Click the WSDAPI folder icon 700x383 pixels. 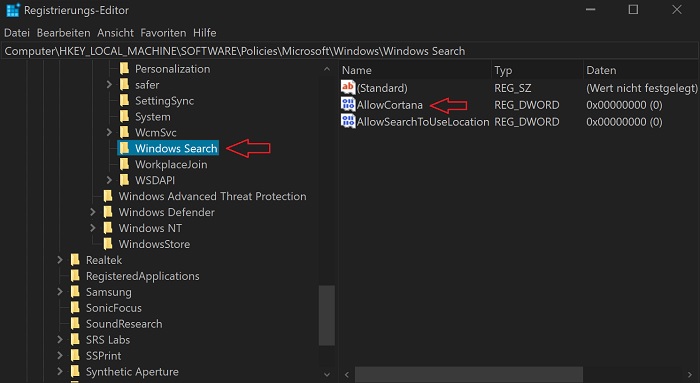click(124, 180)
